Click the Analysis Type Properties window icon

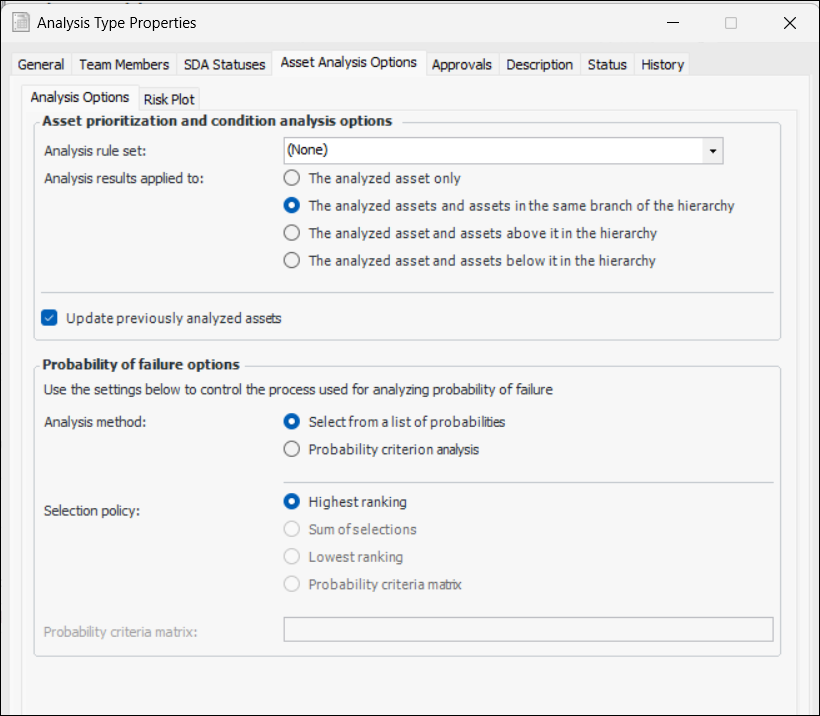click(19, 23)
